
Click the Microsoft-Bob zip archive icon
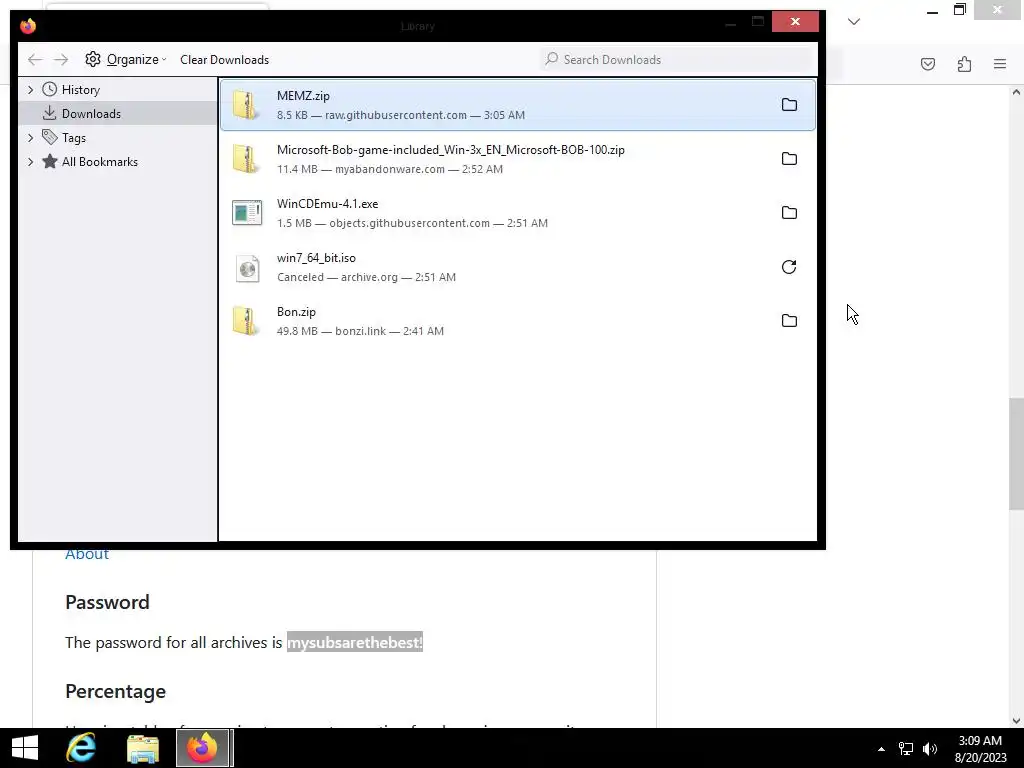click(x=247, y=159)
